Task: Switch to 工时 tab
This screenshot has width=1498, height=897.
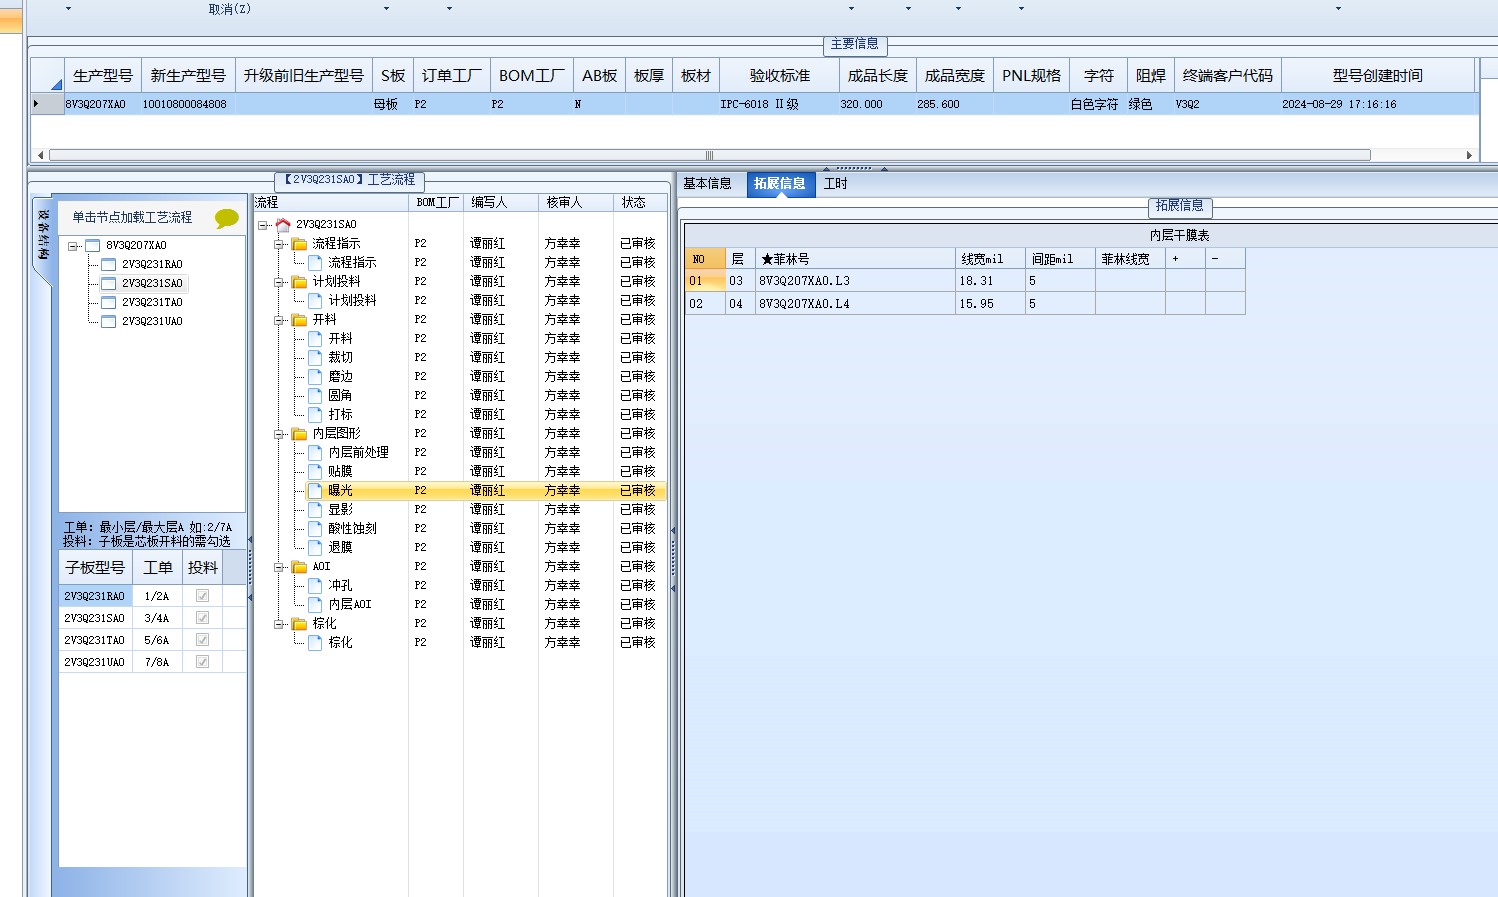Action: 836,184
